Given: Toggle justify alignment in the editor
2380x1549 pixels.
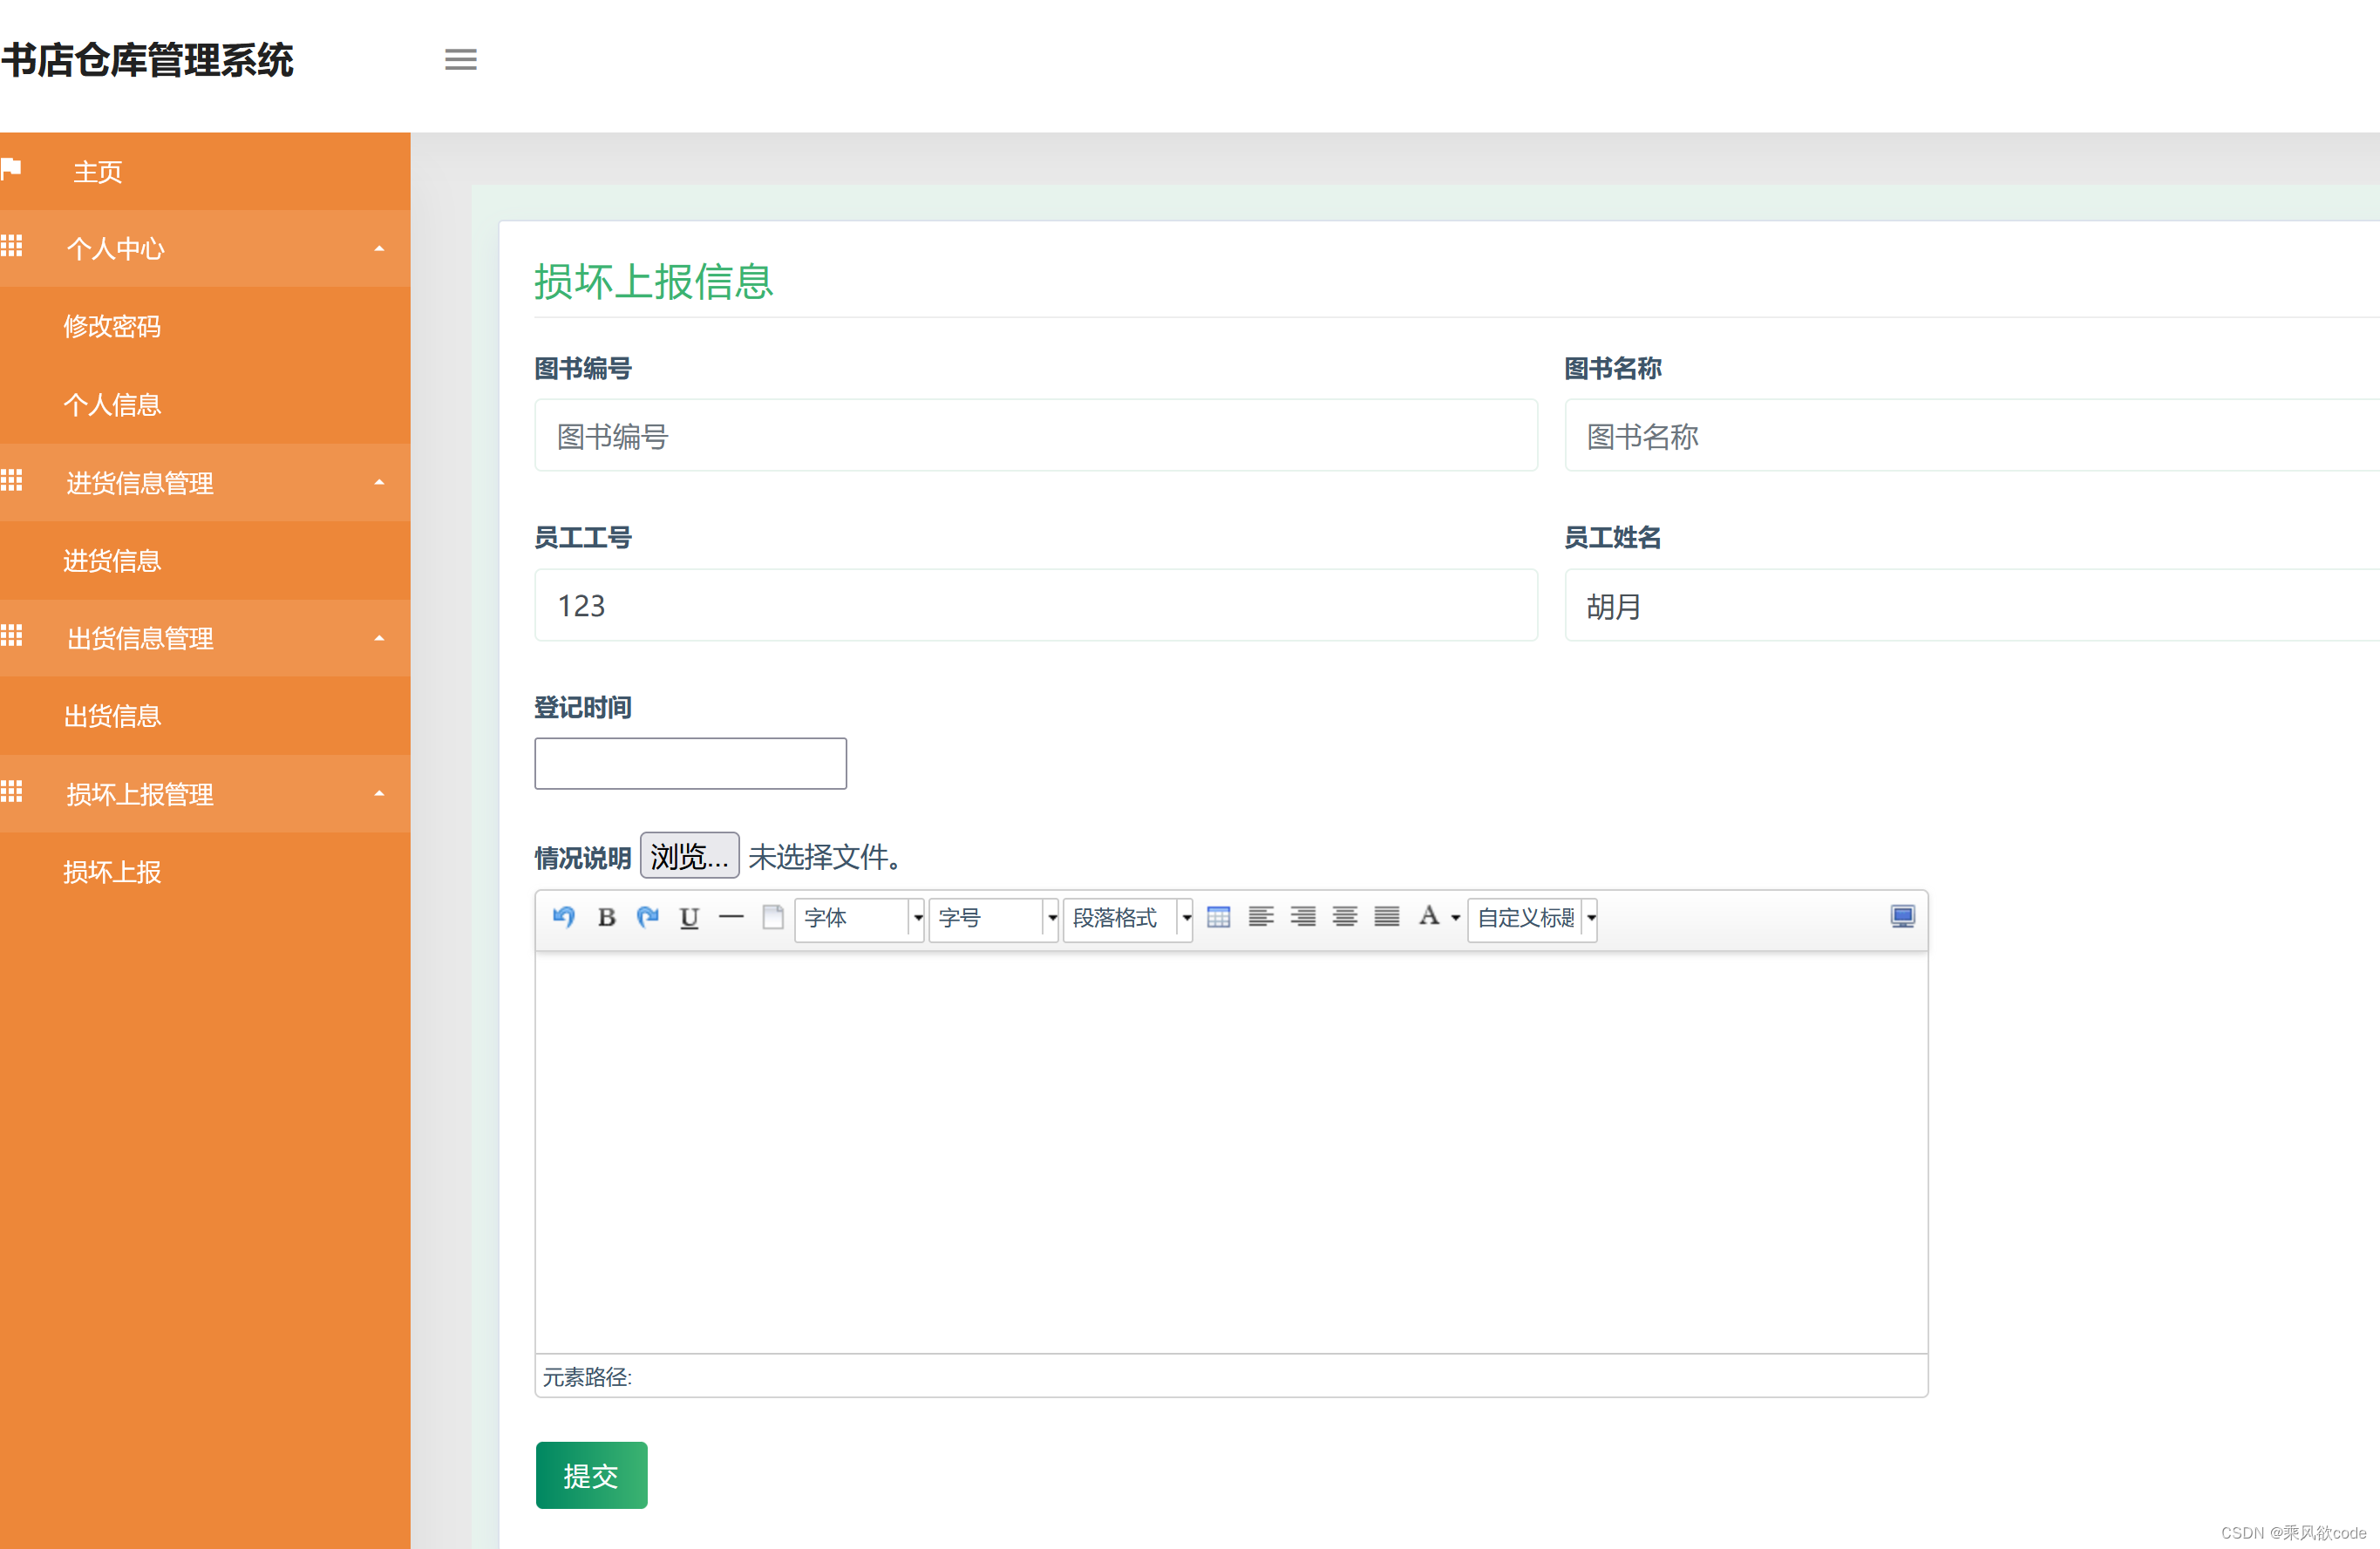Looking at the screenshot, I should (x=1386, y=917).
